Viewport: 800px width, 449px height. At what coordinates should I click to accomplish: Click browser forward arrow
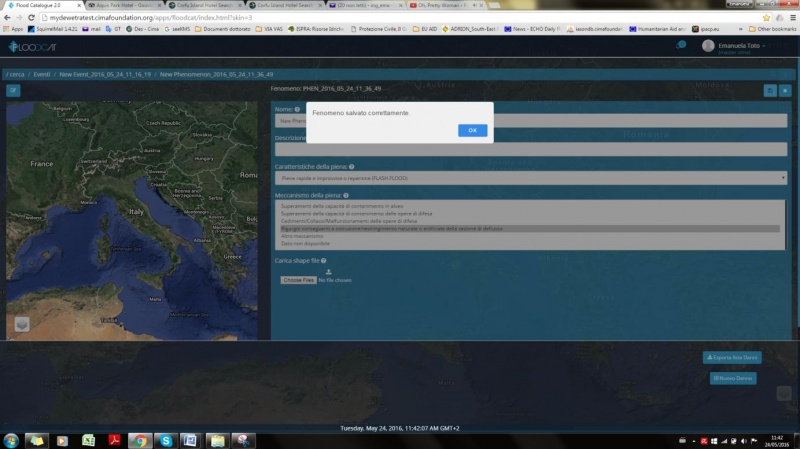(19, 17)
